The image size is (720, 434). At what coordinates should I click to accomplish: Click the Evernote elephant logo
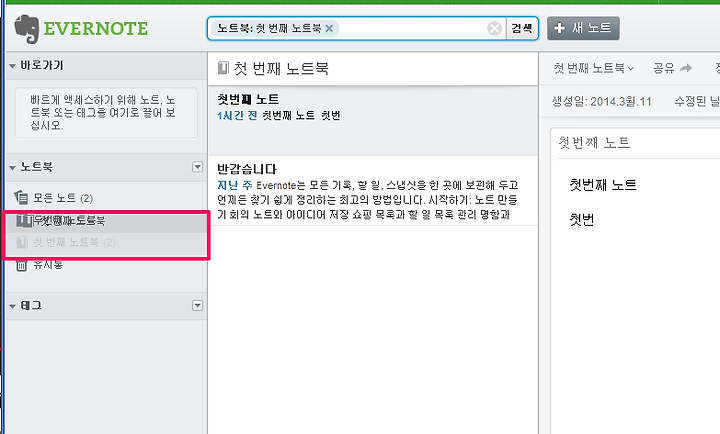pos(27,29)
